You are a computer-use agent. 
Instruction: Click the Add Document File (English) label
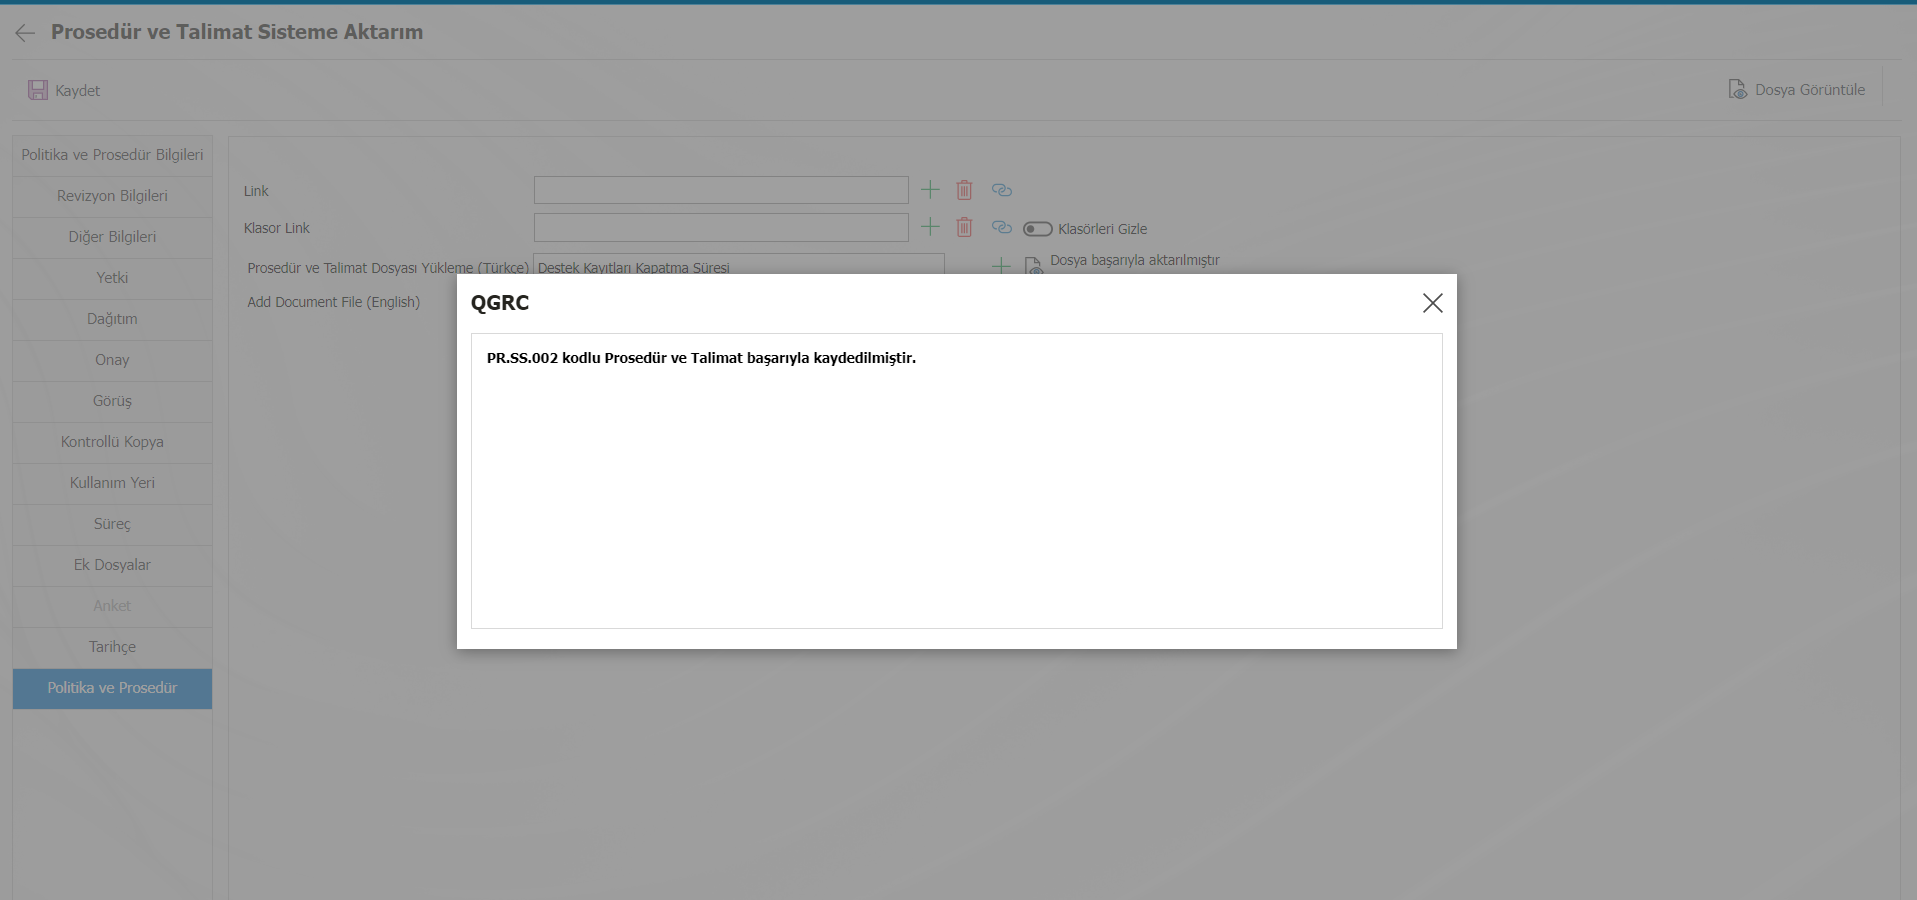click(334, 302)
